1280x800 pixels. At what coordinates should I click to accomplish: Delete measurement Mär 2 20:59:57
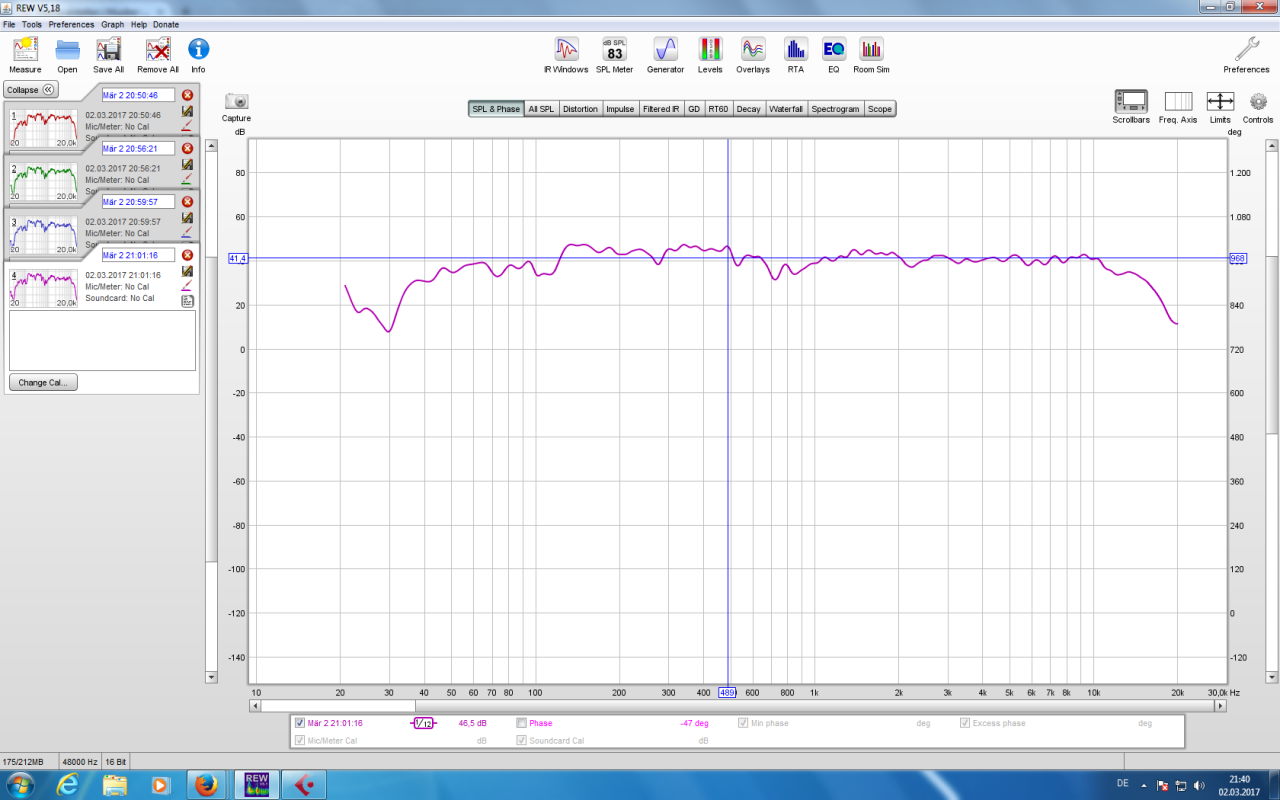[x=187, y=201]
